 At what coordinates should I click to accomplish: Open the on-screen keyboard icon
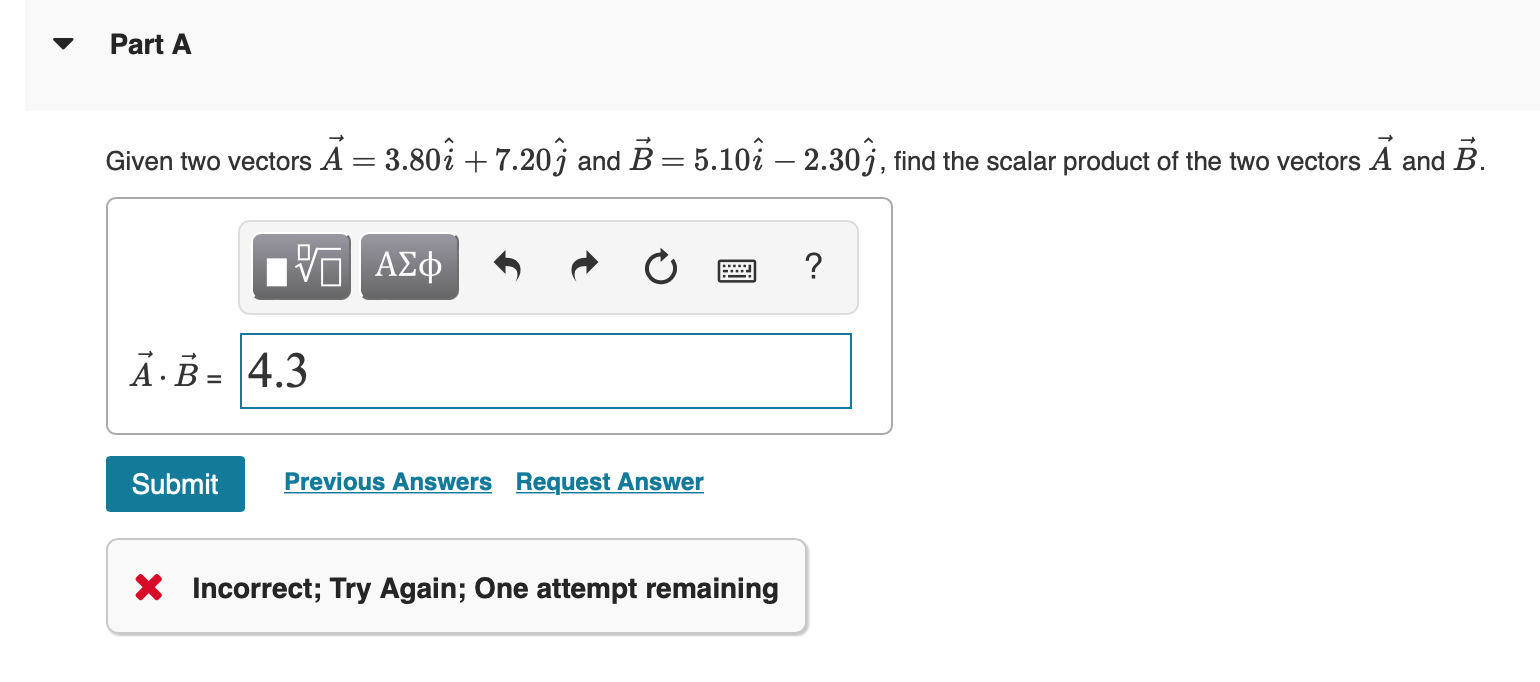(737, 267)
